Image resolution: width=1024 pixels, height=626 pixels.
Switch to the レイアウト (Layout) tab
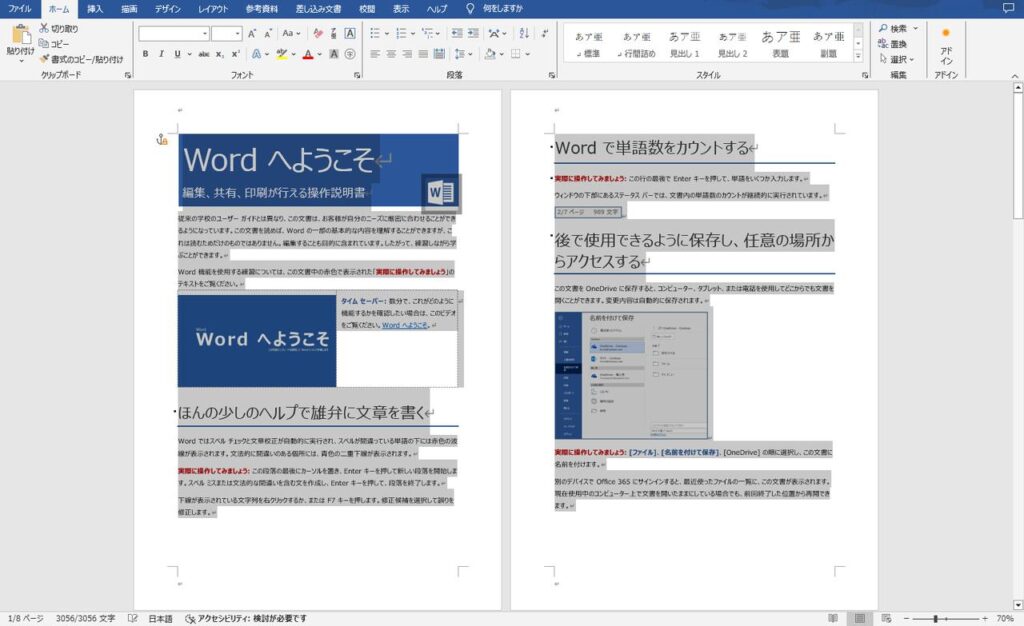213,8
